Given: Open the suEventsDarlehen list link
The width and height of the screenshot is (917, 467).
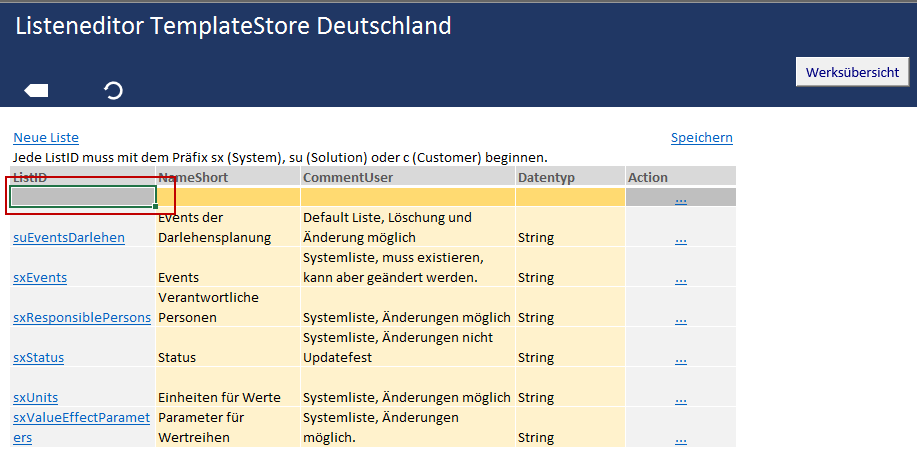Looking at the screenshot, I should [x=69, y=238].
